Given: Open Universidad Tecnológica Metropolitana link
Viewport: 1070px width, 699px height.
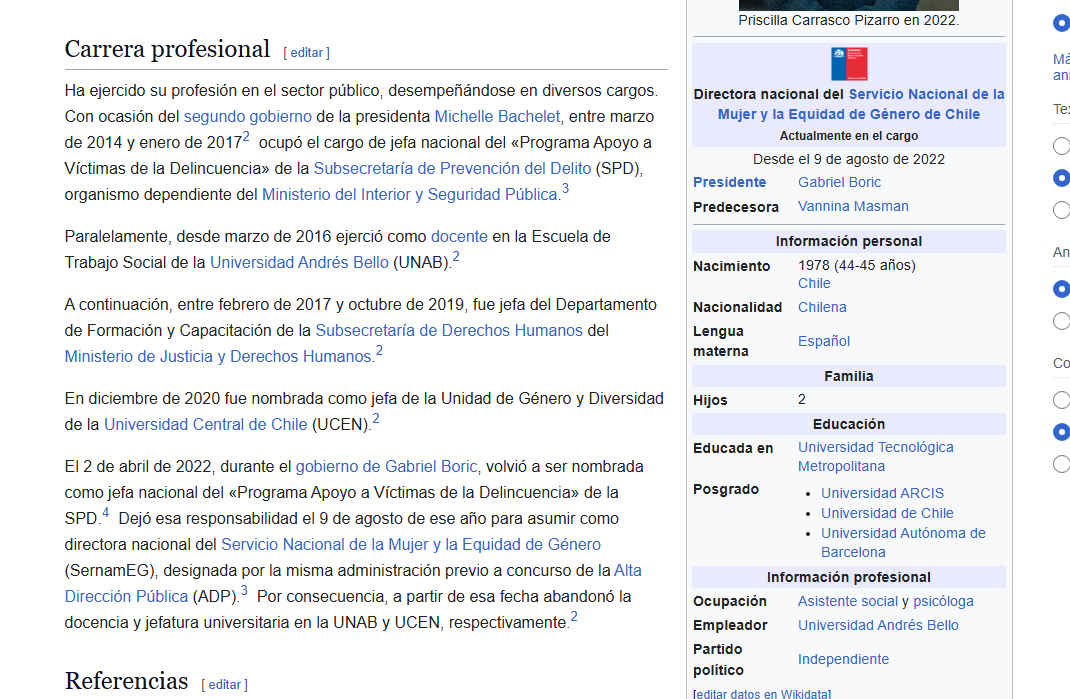Looking at the screenshot, I should pos(876,457).
